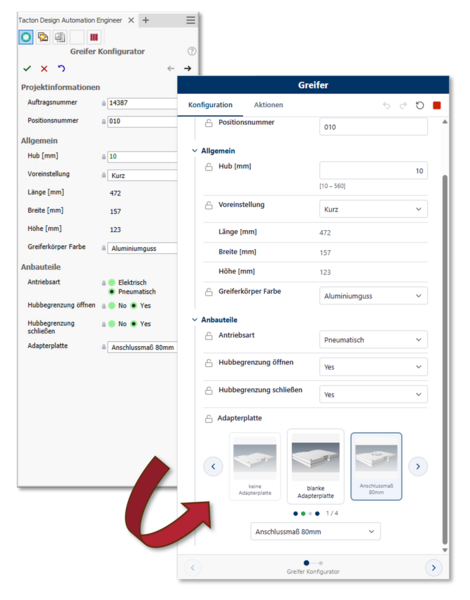Click the green checkmark to accept configuration
This screenshot has width=470, height=600.
(27, 68)
